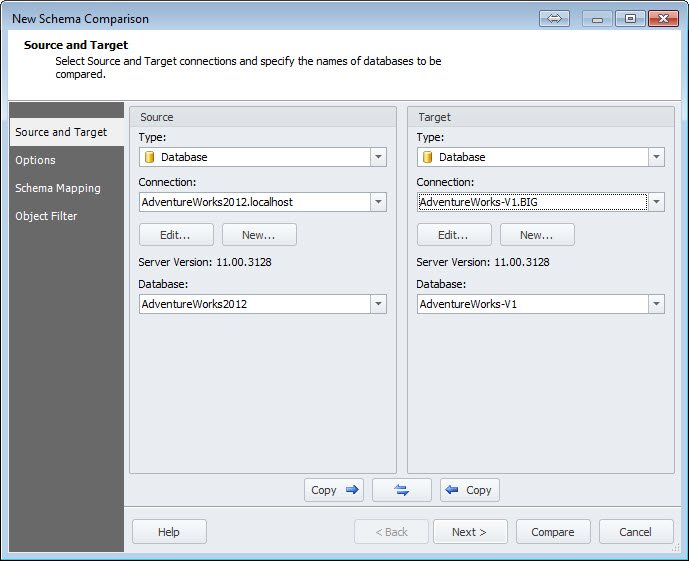Viewport: 689px width, 561px height.
Task: Click the Target Type database cylinder icon
Action: tap(427, 157)
